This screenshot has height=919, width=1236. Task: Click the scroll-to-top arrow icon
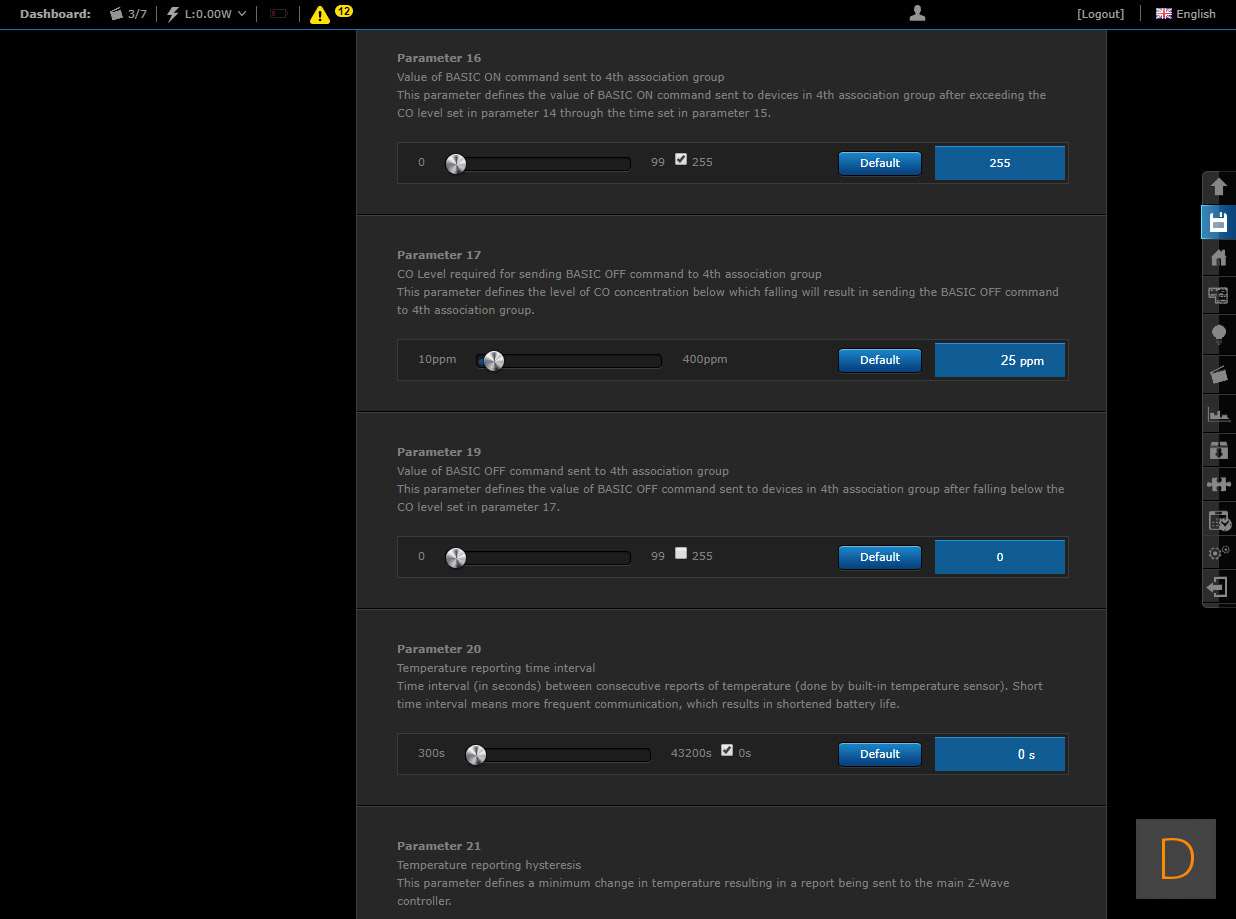tap(1218, 186)
